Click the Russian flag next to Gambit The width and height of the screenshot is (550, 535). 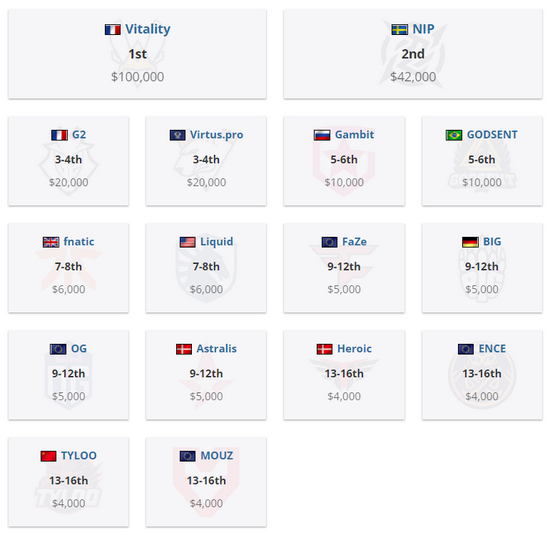322,135
